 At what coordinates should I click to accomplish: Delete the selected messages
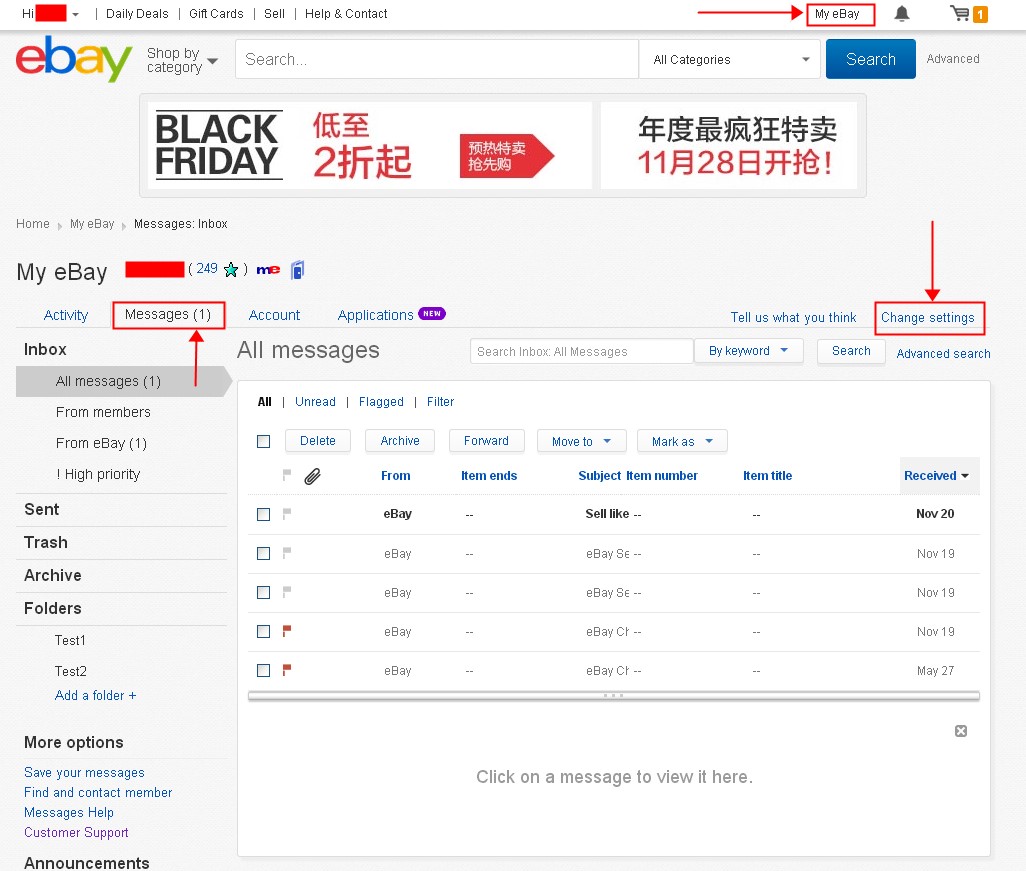pos(317,441)
